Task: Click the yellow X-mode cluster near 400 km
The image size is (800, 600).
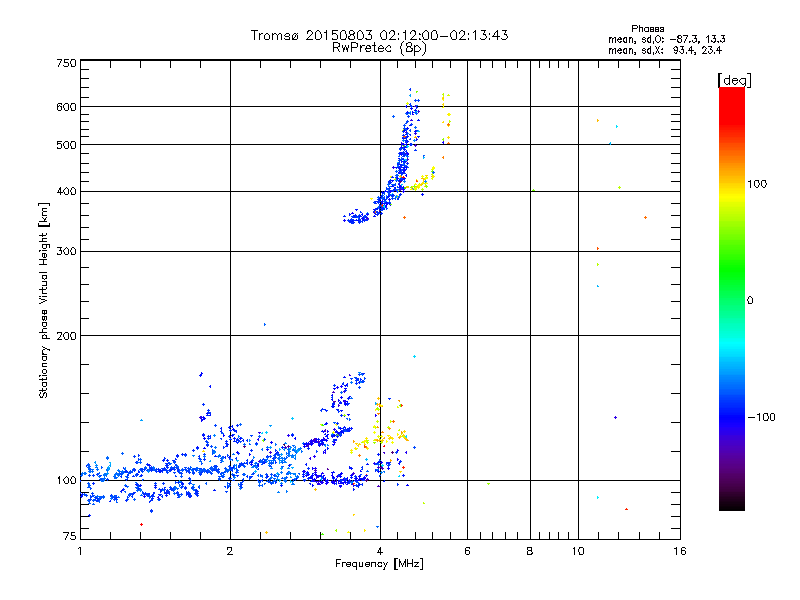Action: (419, 183)
